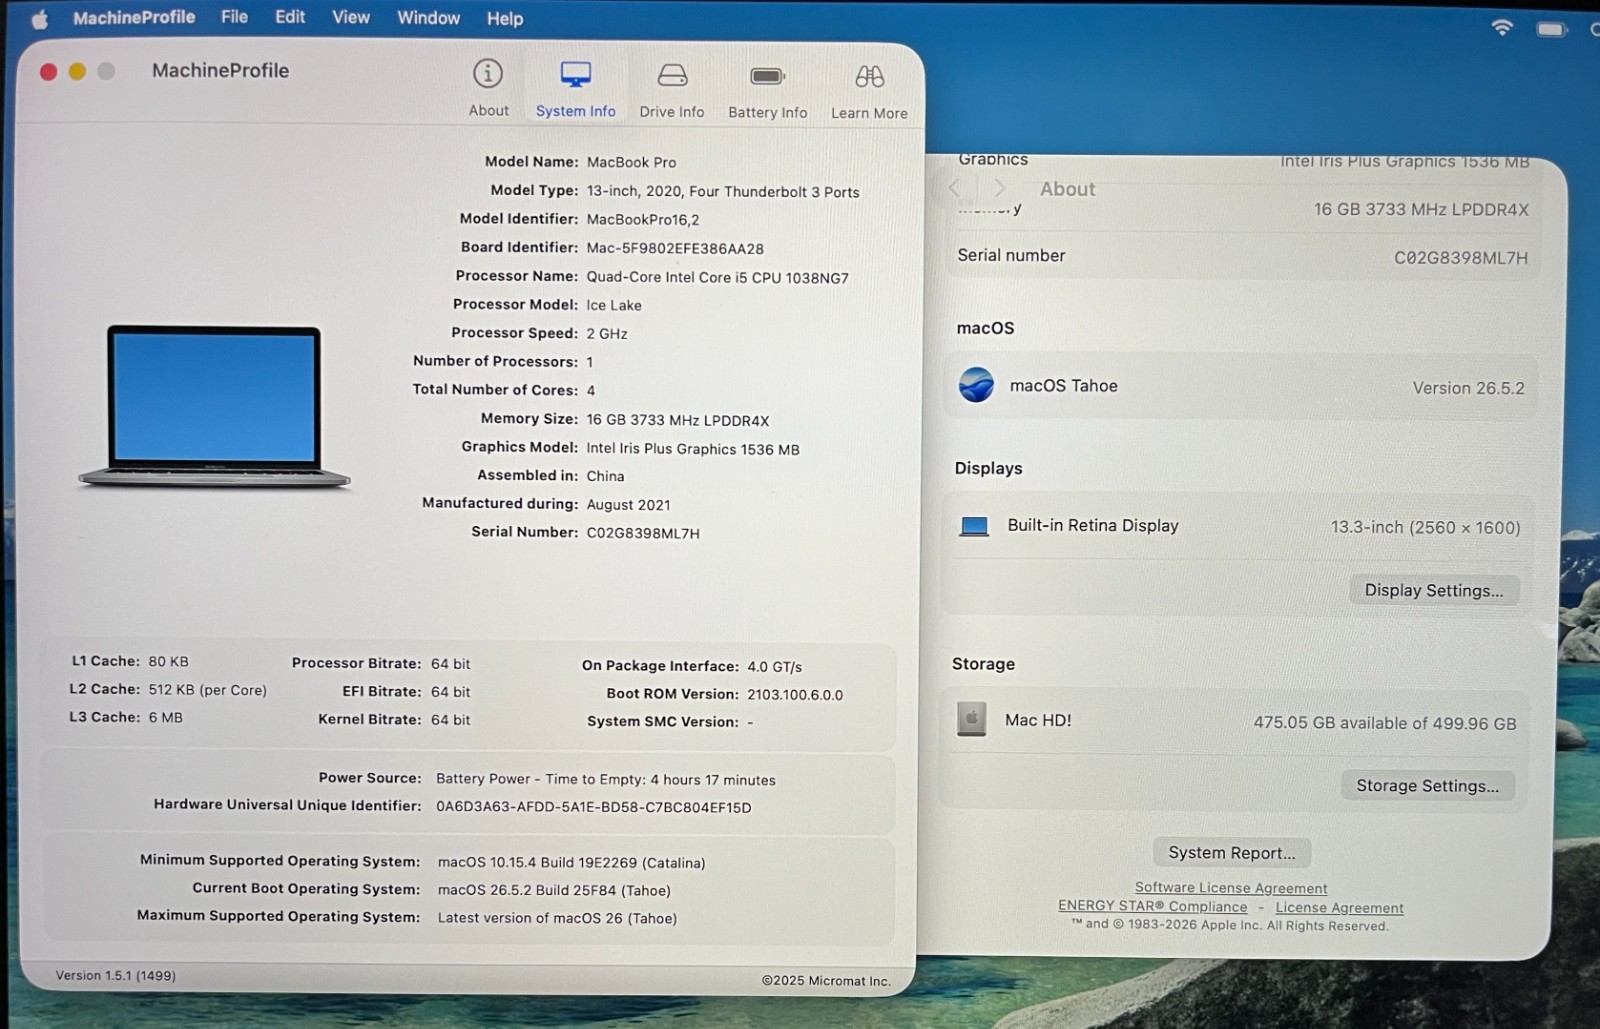Go back with the About window chevron
Image resolution: width=1600 pixels, height=1029 pixels.
954,188
